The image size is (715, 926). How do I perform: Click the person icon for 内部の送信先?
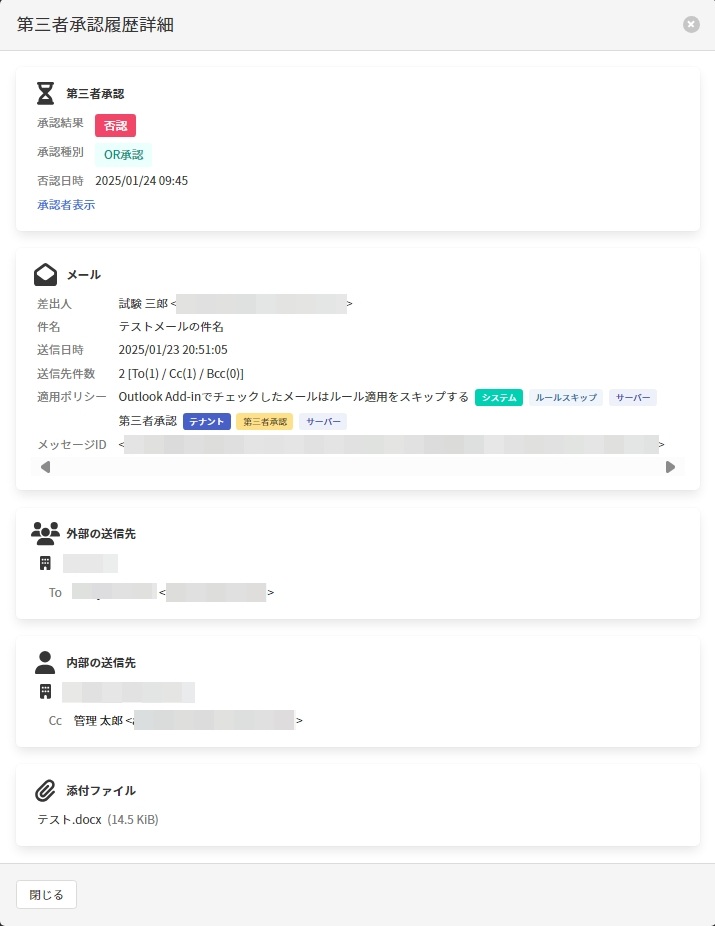pos(45,662)
